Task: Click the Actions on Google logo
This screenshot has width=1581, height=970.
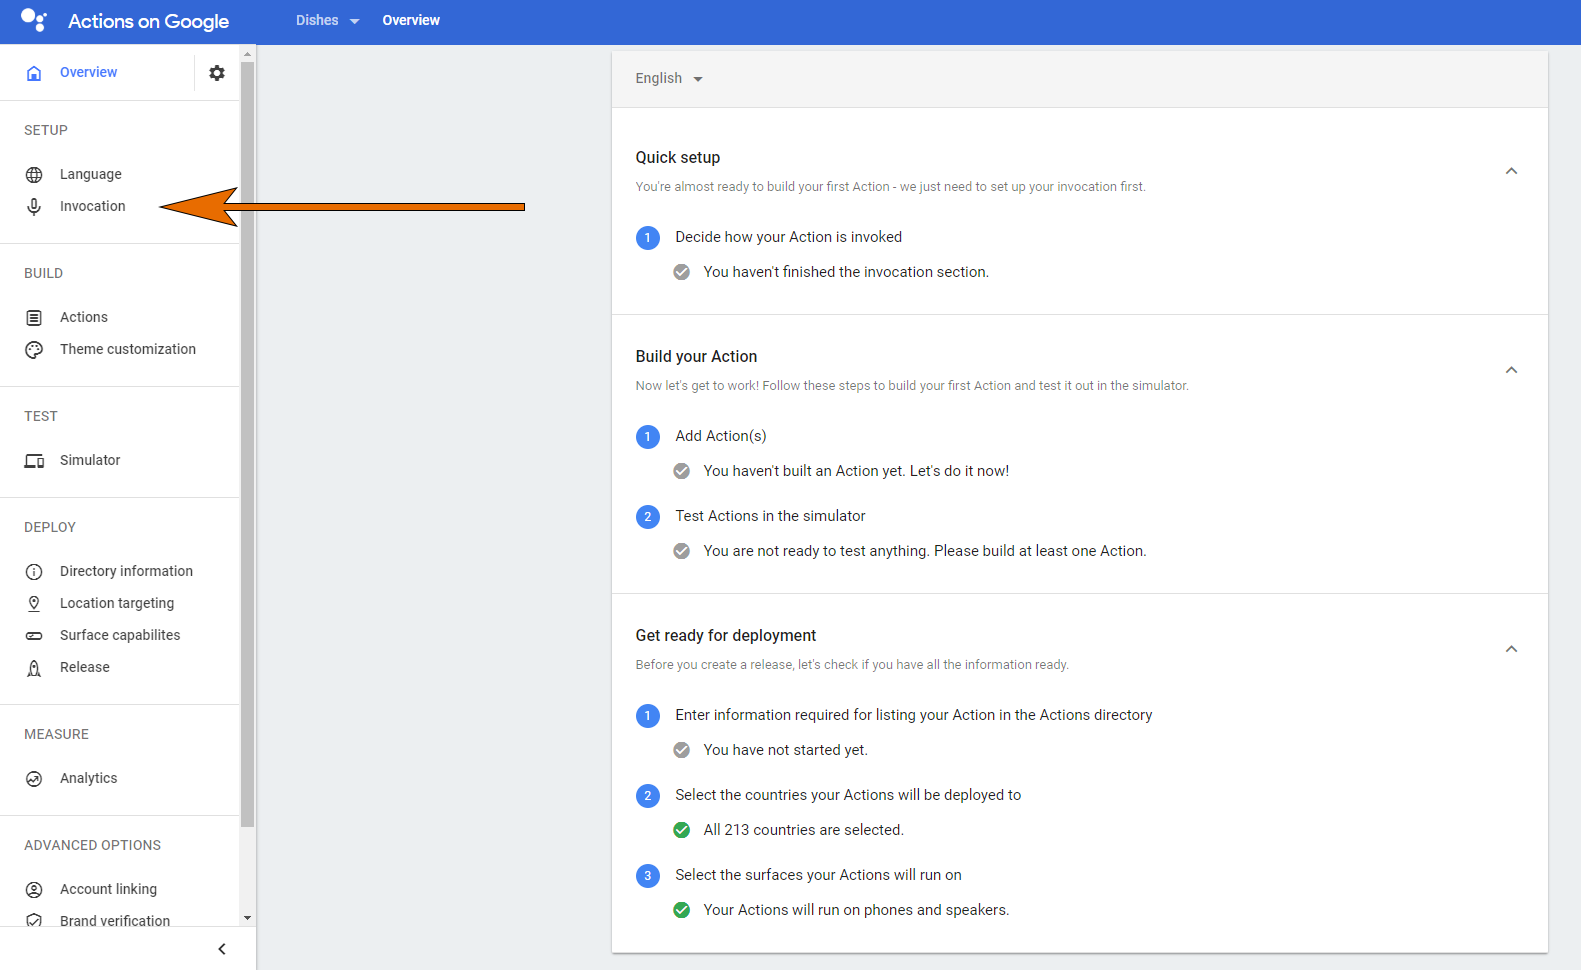Action: tap(34, 20)
